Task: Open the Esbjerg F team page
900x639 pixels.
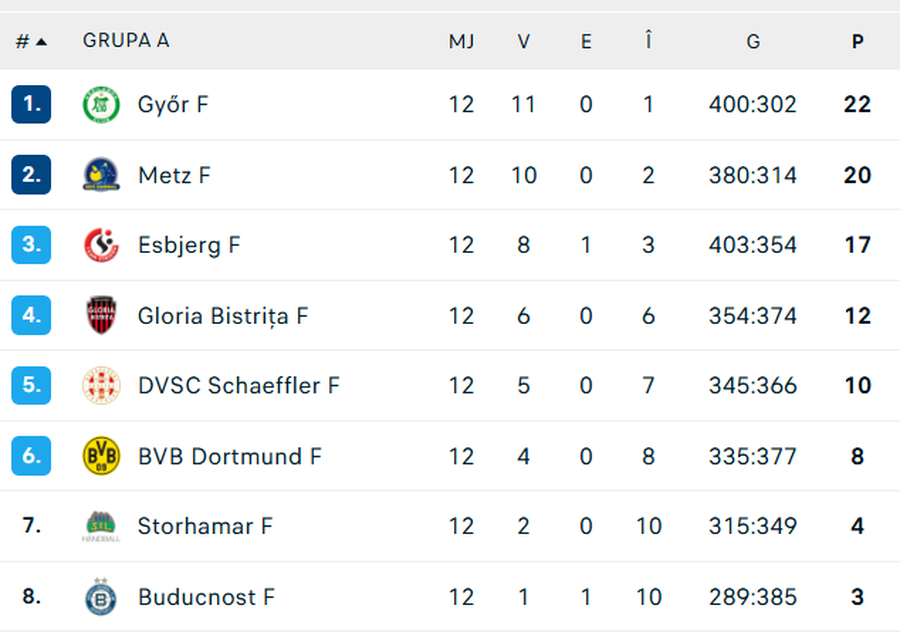Action: [189, 245]
